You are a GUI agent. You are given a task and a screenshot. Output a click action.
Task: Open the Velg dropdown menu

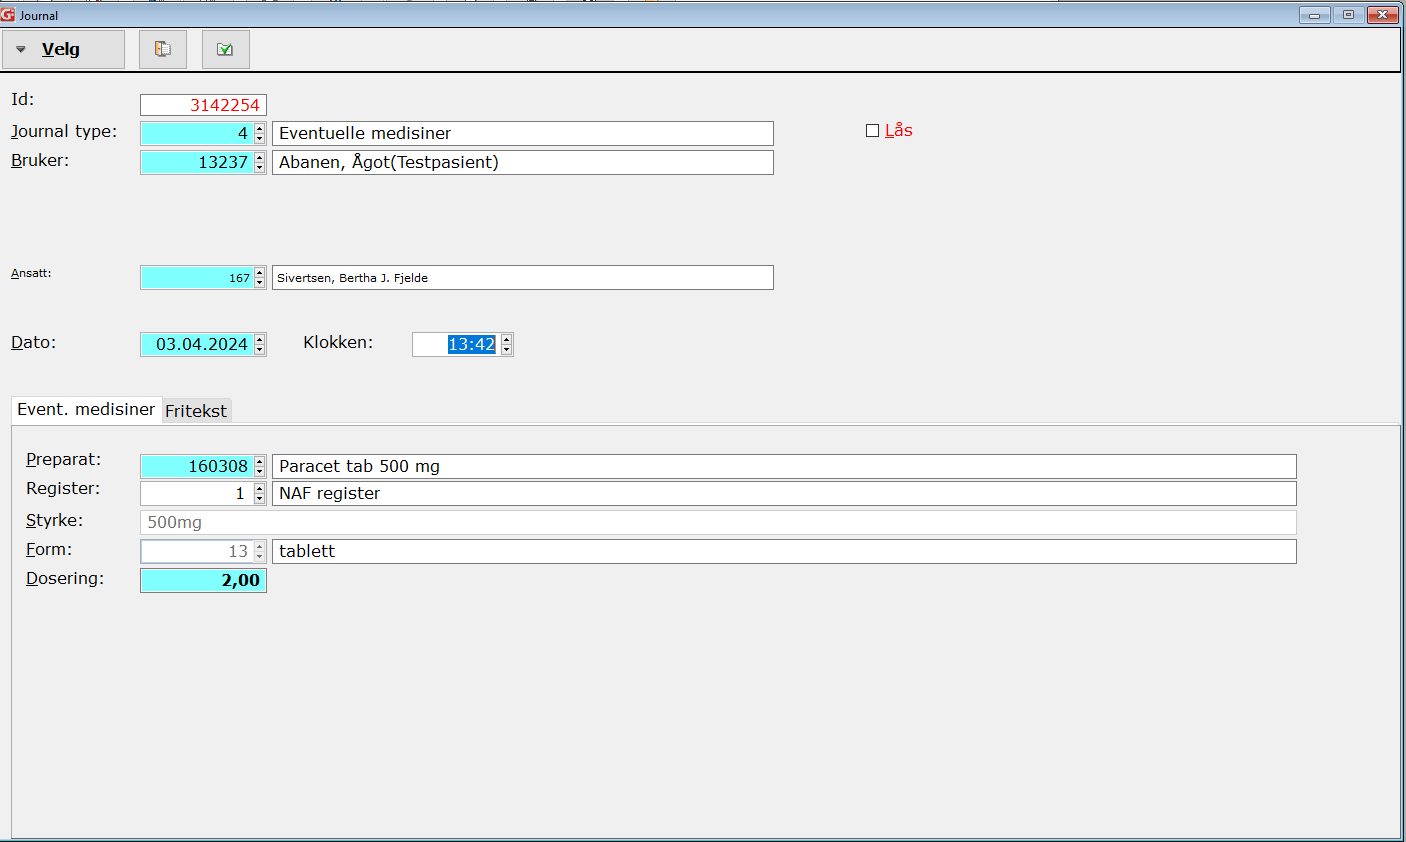(x=63, y=49)
